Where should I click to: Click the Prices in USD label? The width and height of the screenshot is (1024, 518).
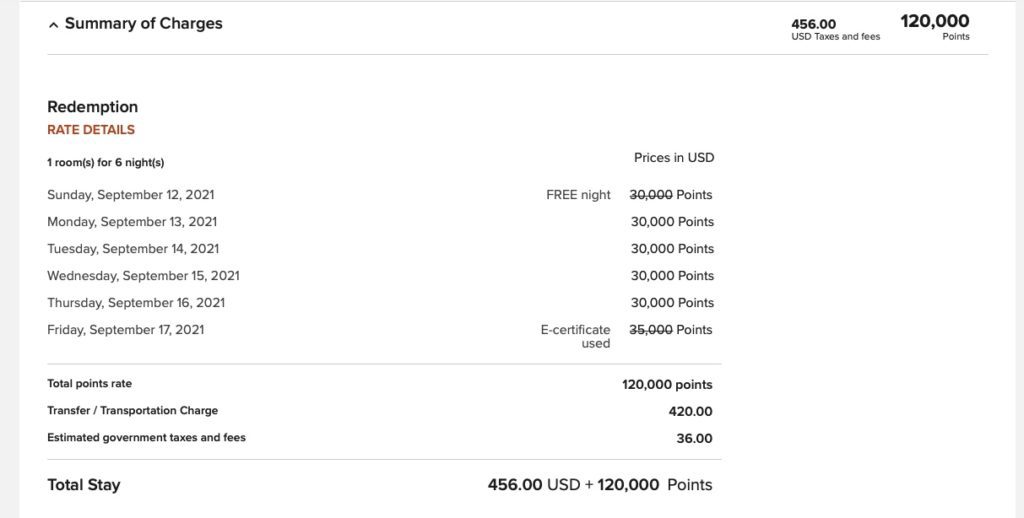coord(674,158)
